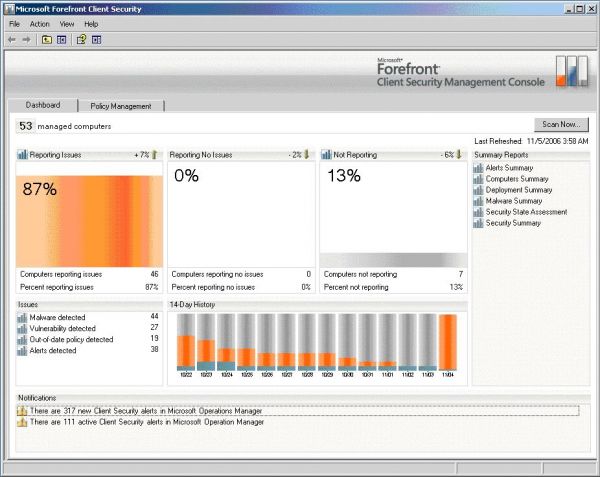Click the '53 managed computers' count

(26, 126)
